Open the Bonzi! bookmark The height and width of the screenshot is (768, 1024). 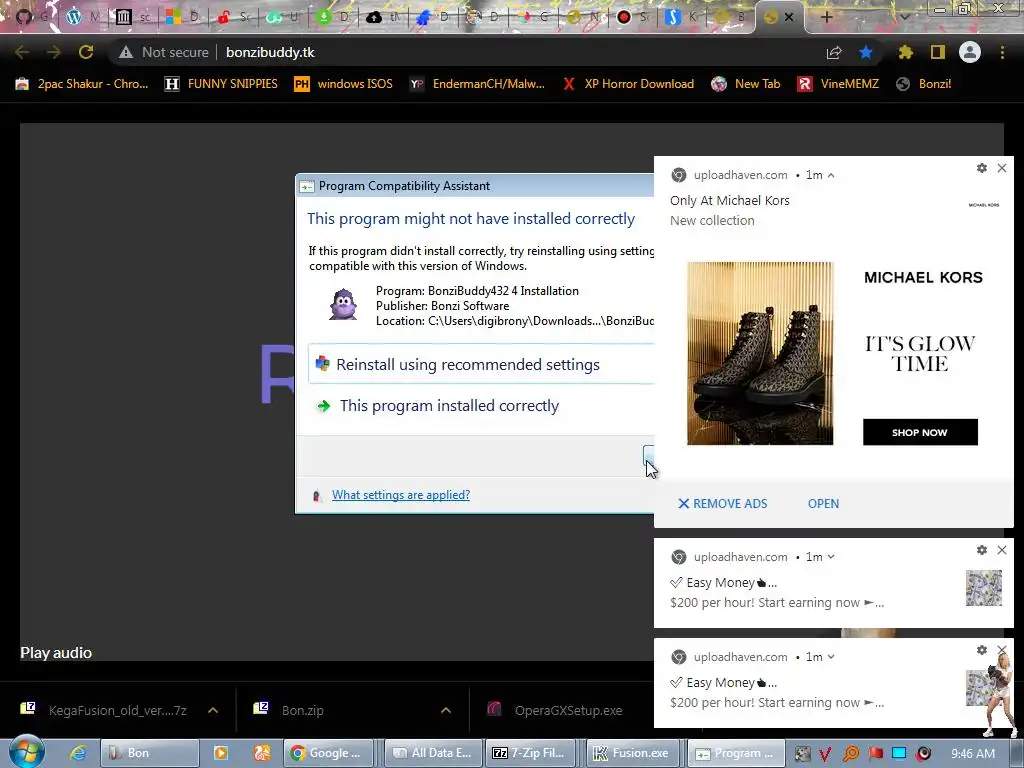(924, 84)
